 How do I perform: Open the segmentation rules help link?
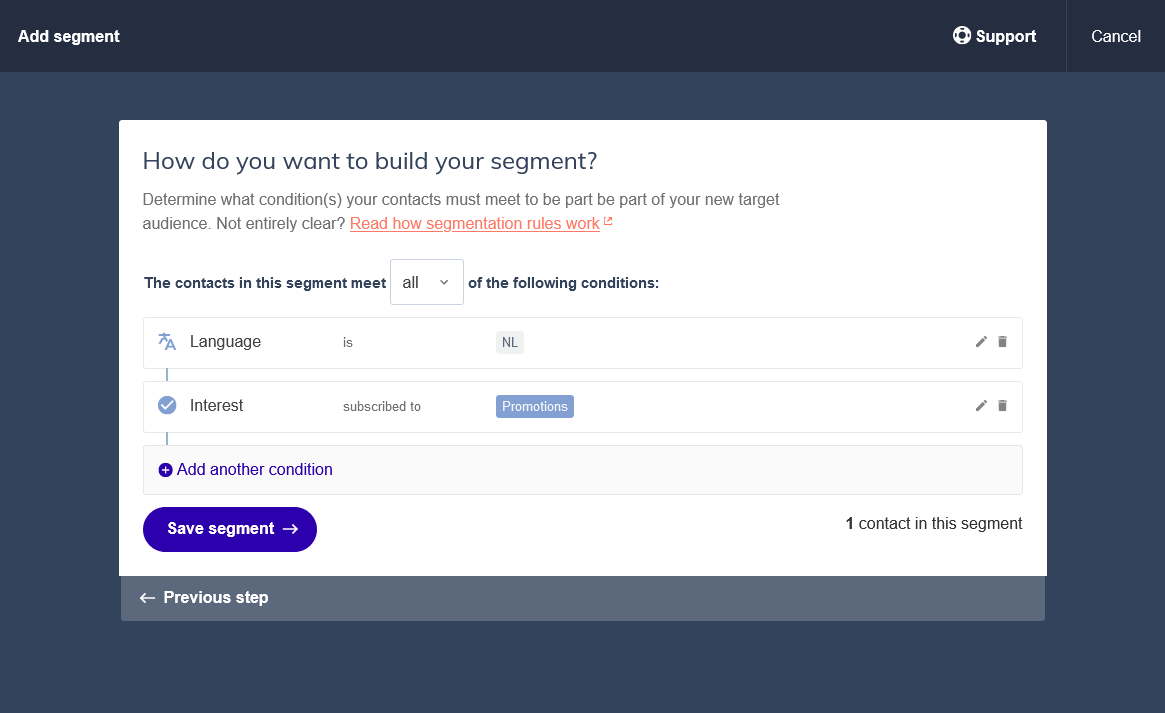coord(474,224)
